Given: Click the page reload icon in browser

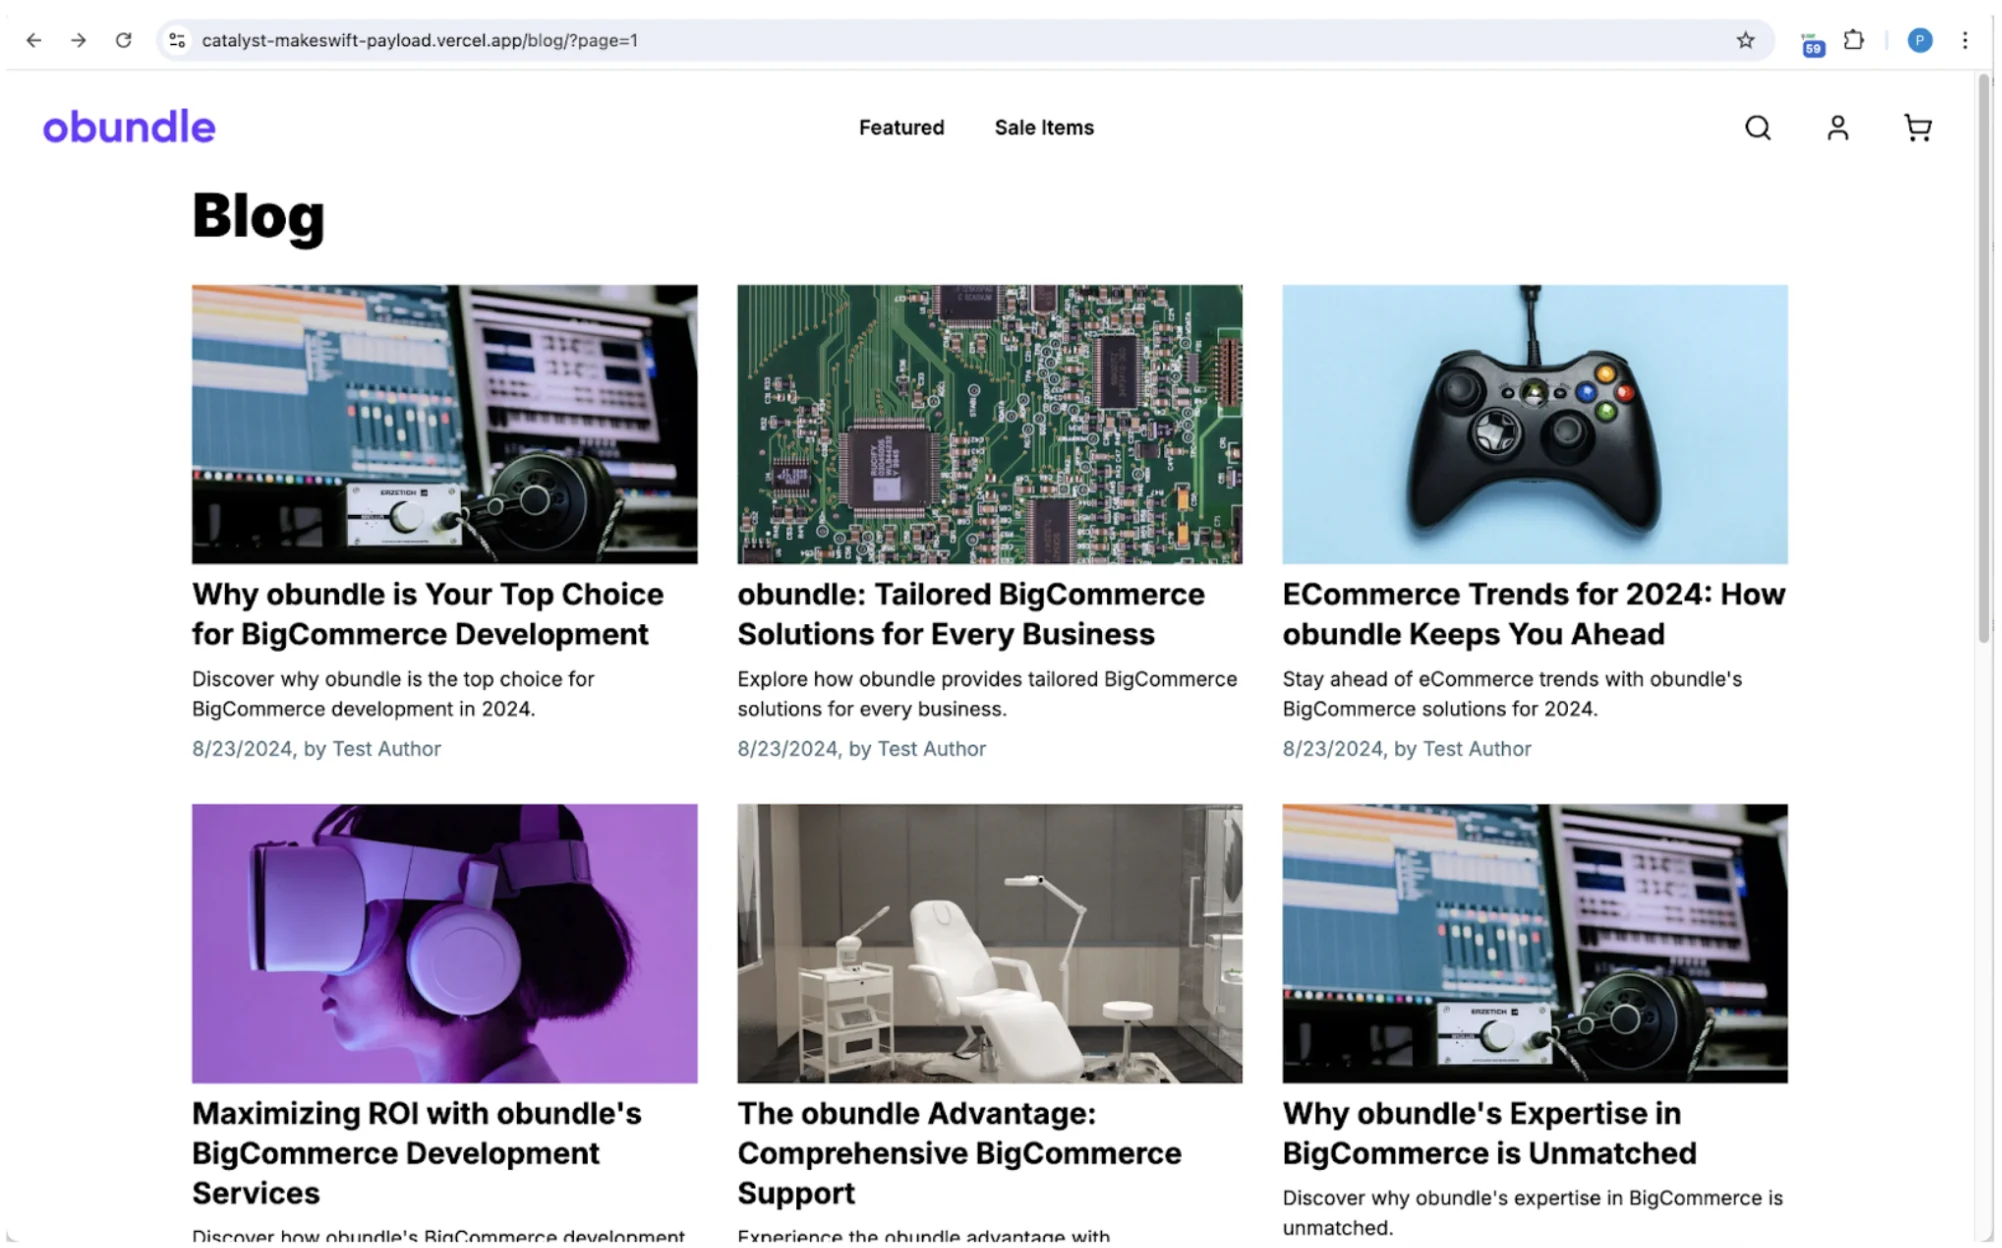Looking at the screenshot, I should tap(125, 39).
